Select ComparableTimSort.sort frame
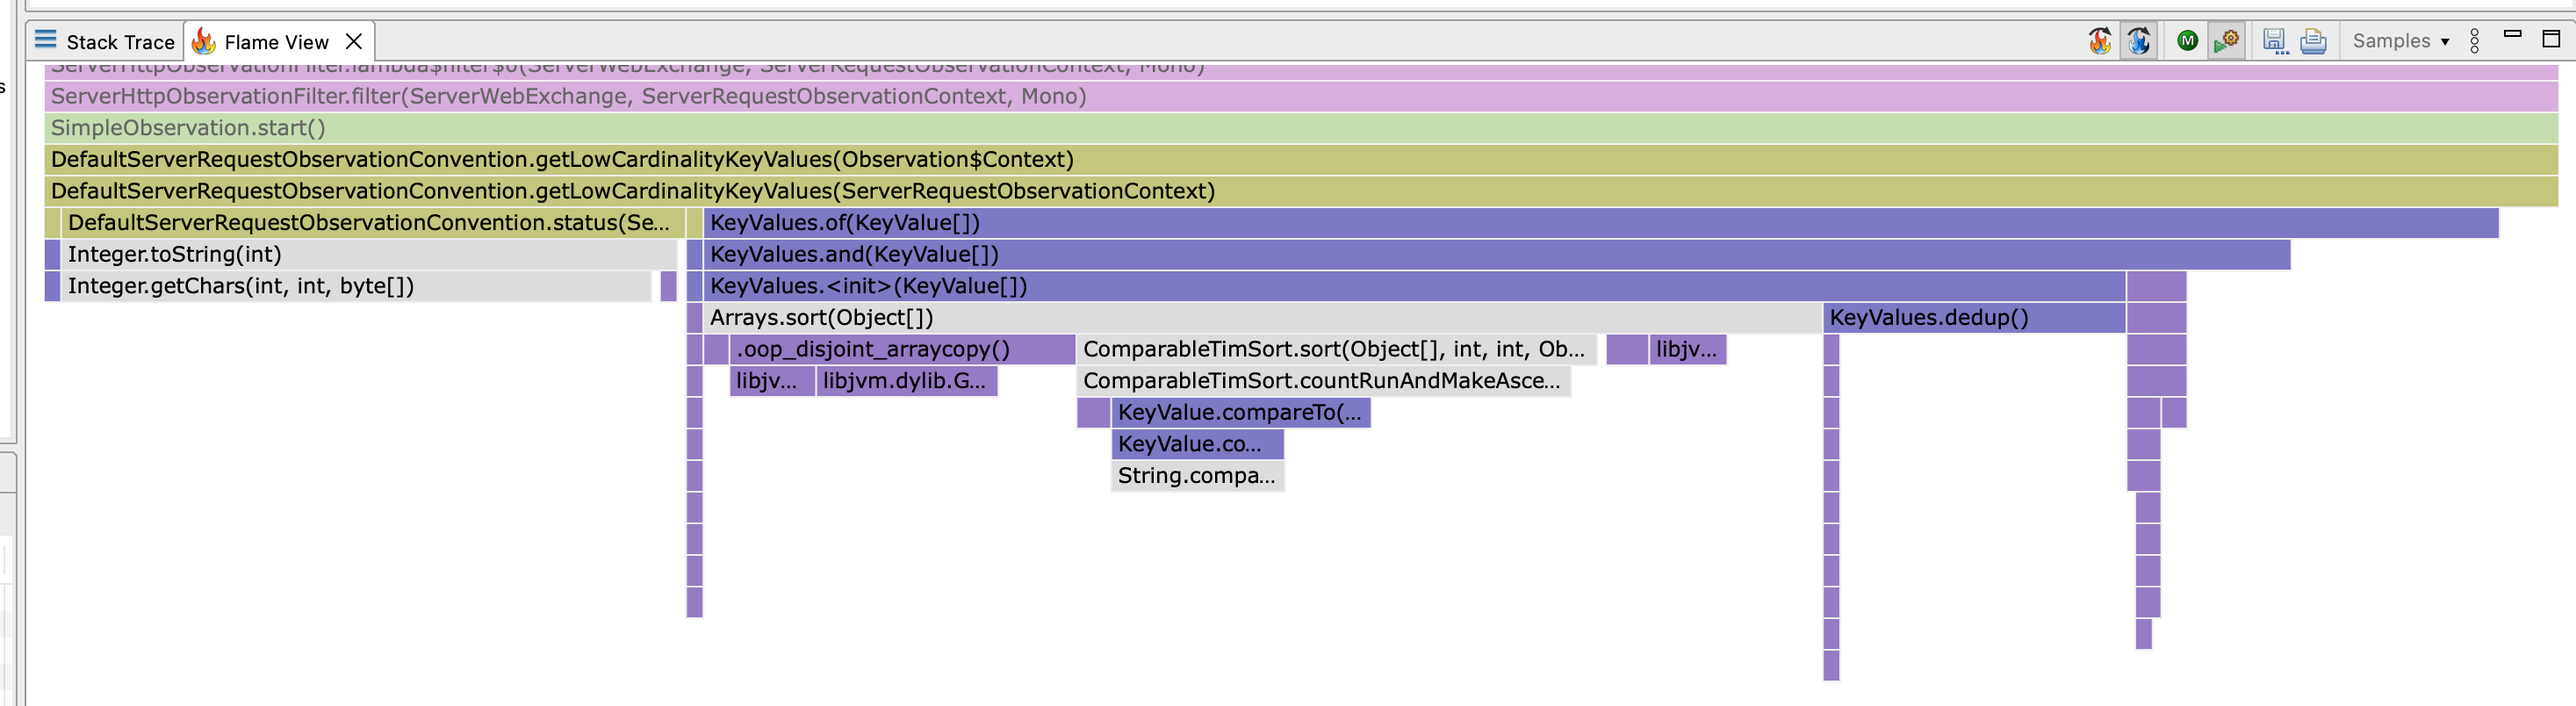Screen dimensions: 2576x706 click(1337, 349)
